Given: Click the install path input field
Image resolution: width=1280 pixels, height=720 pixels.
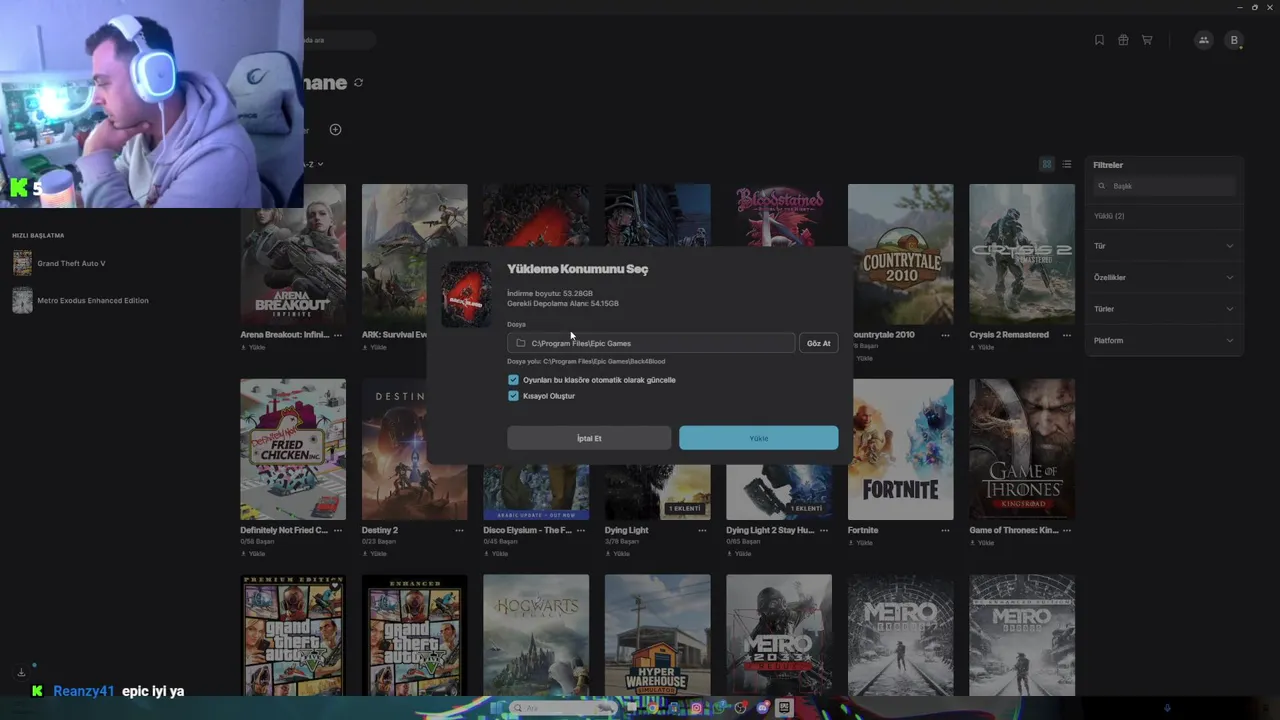Looking at the screenshot, I should point(651,343).
